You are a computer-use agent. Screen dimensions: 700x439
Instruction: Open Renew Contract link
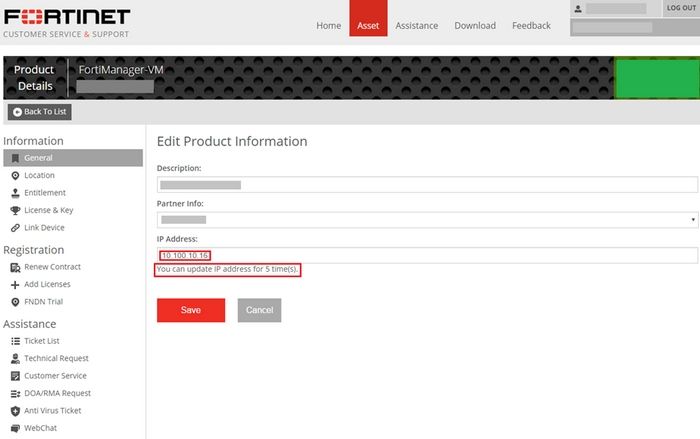[x=52, y=267]
